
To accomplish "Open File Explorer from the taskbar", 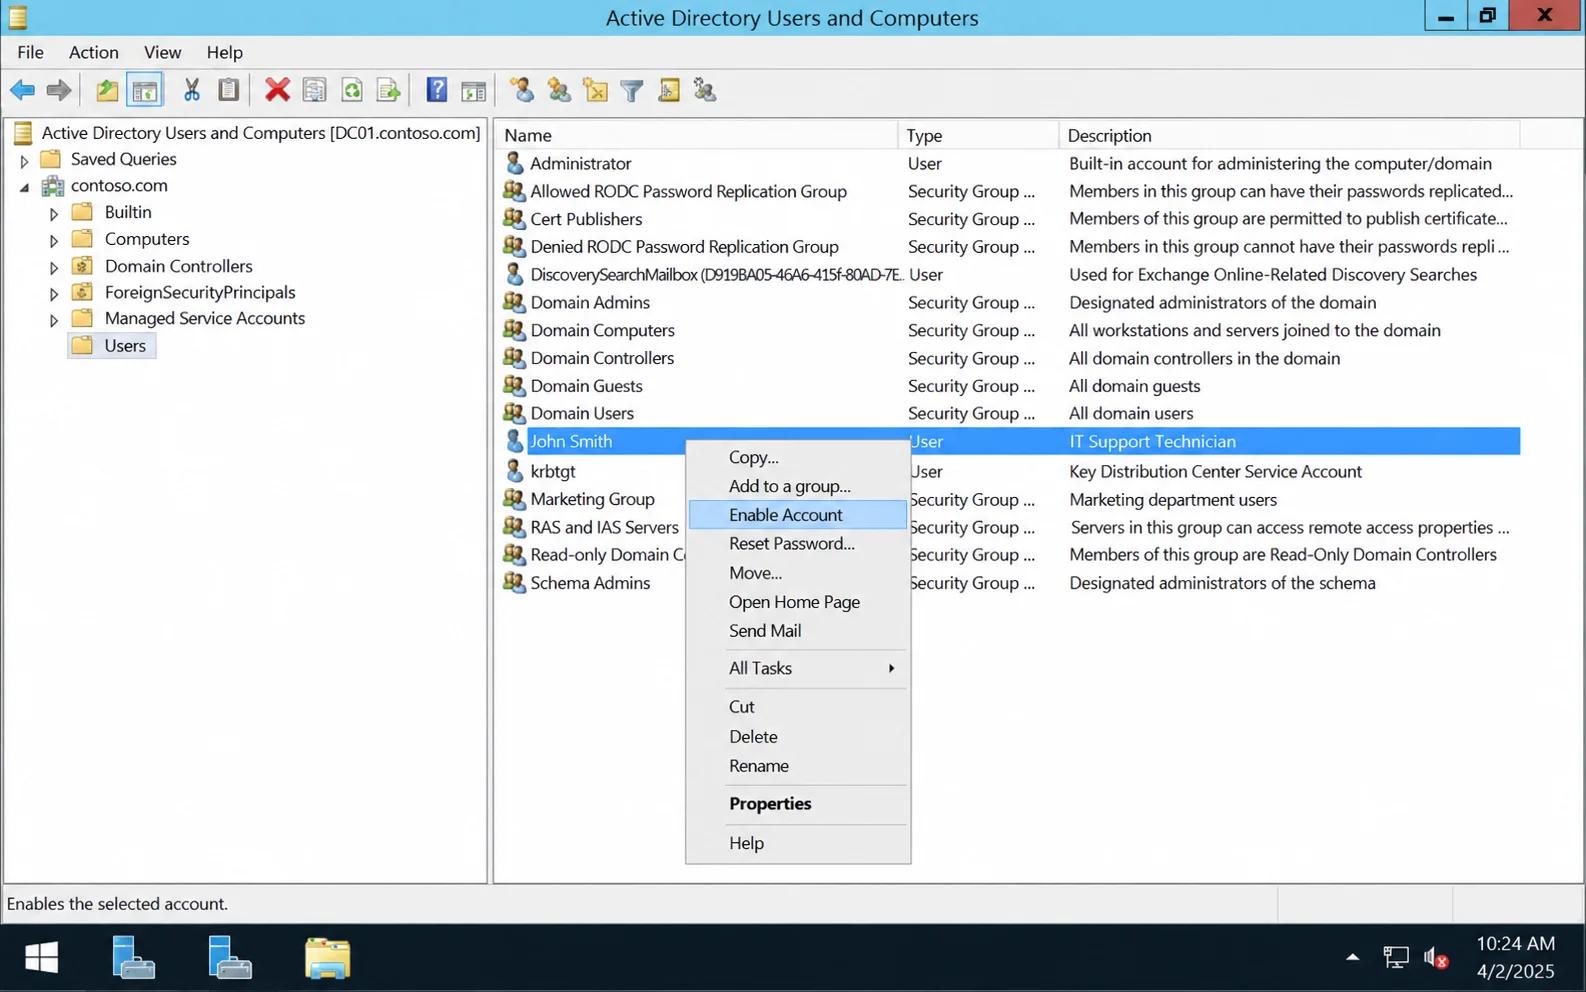I will pyautogui.click(x=327, y=958).
